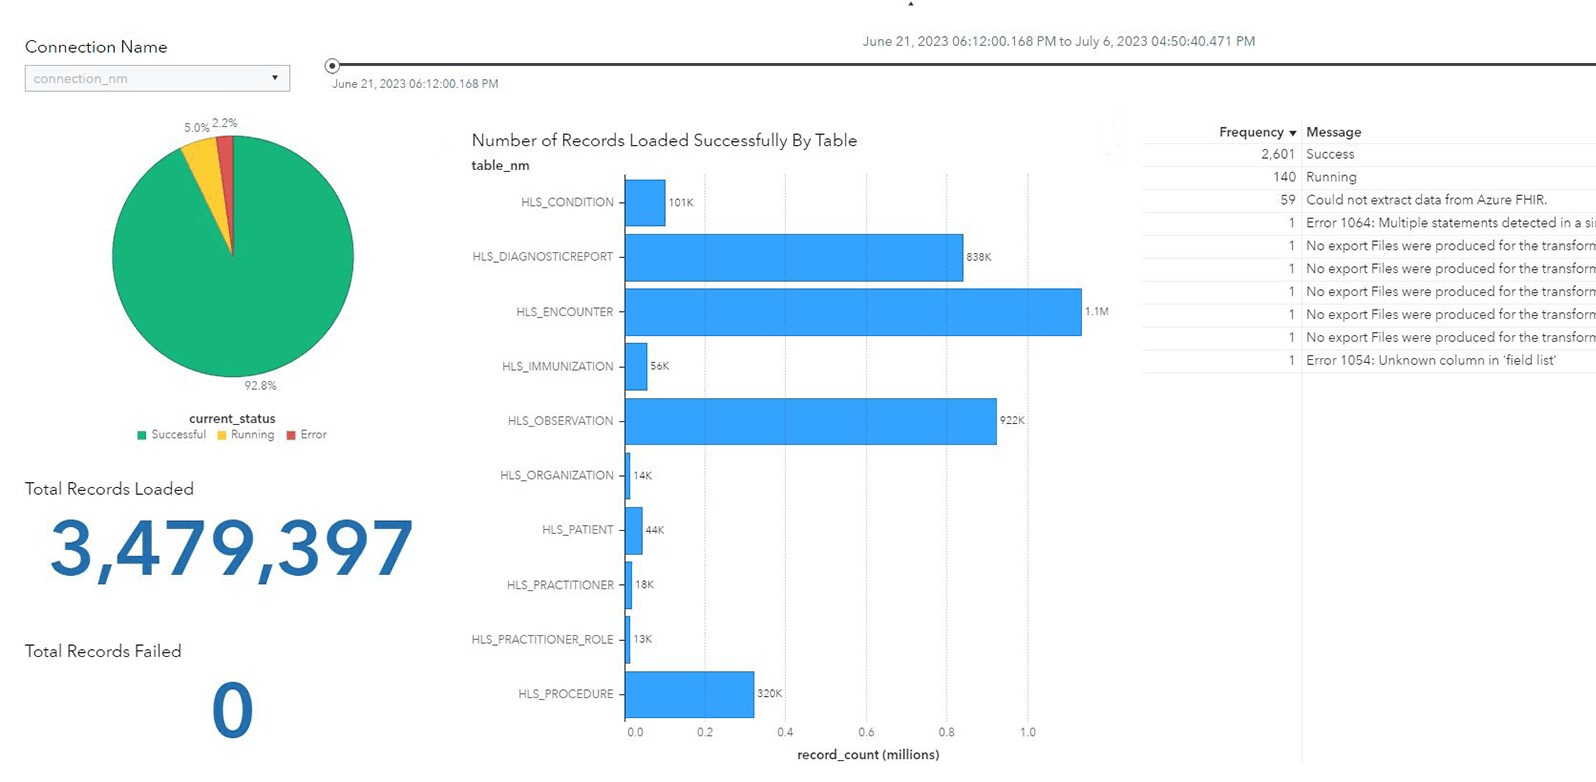
Task: Click the time range slider start handle
Action: click(332, 66)
